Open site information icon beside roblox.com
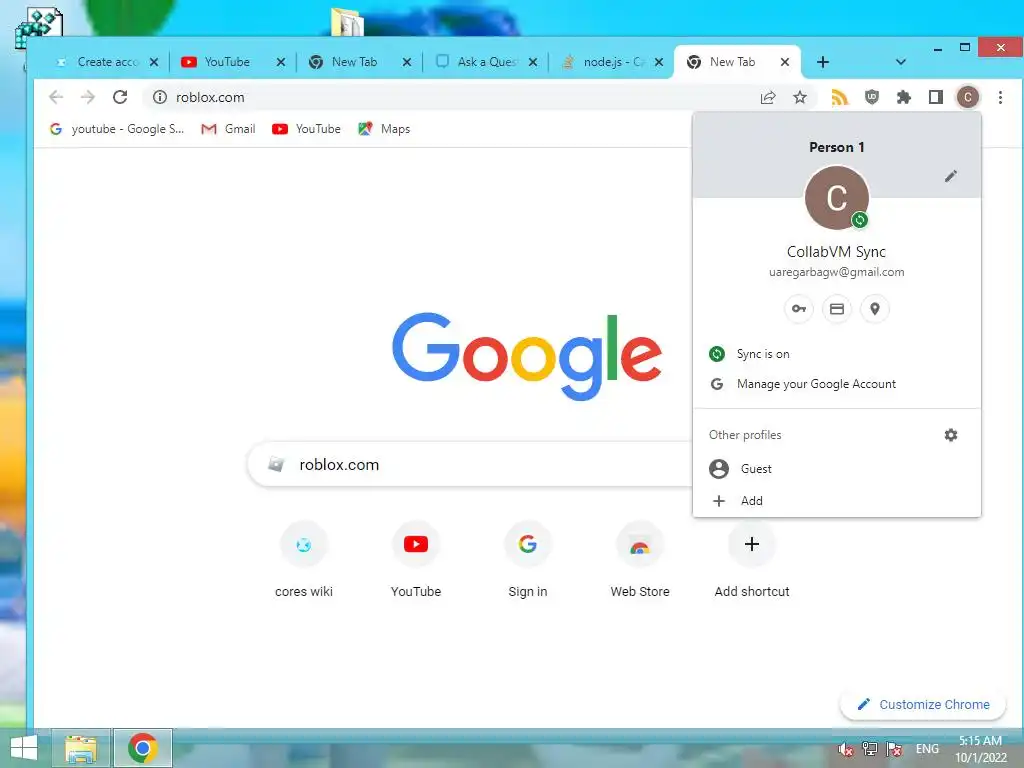 160,97
